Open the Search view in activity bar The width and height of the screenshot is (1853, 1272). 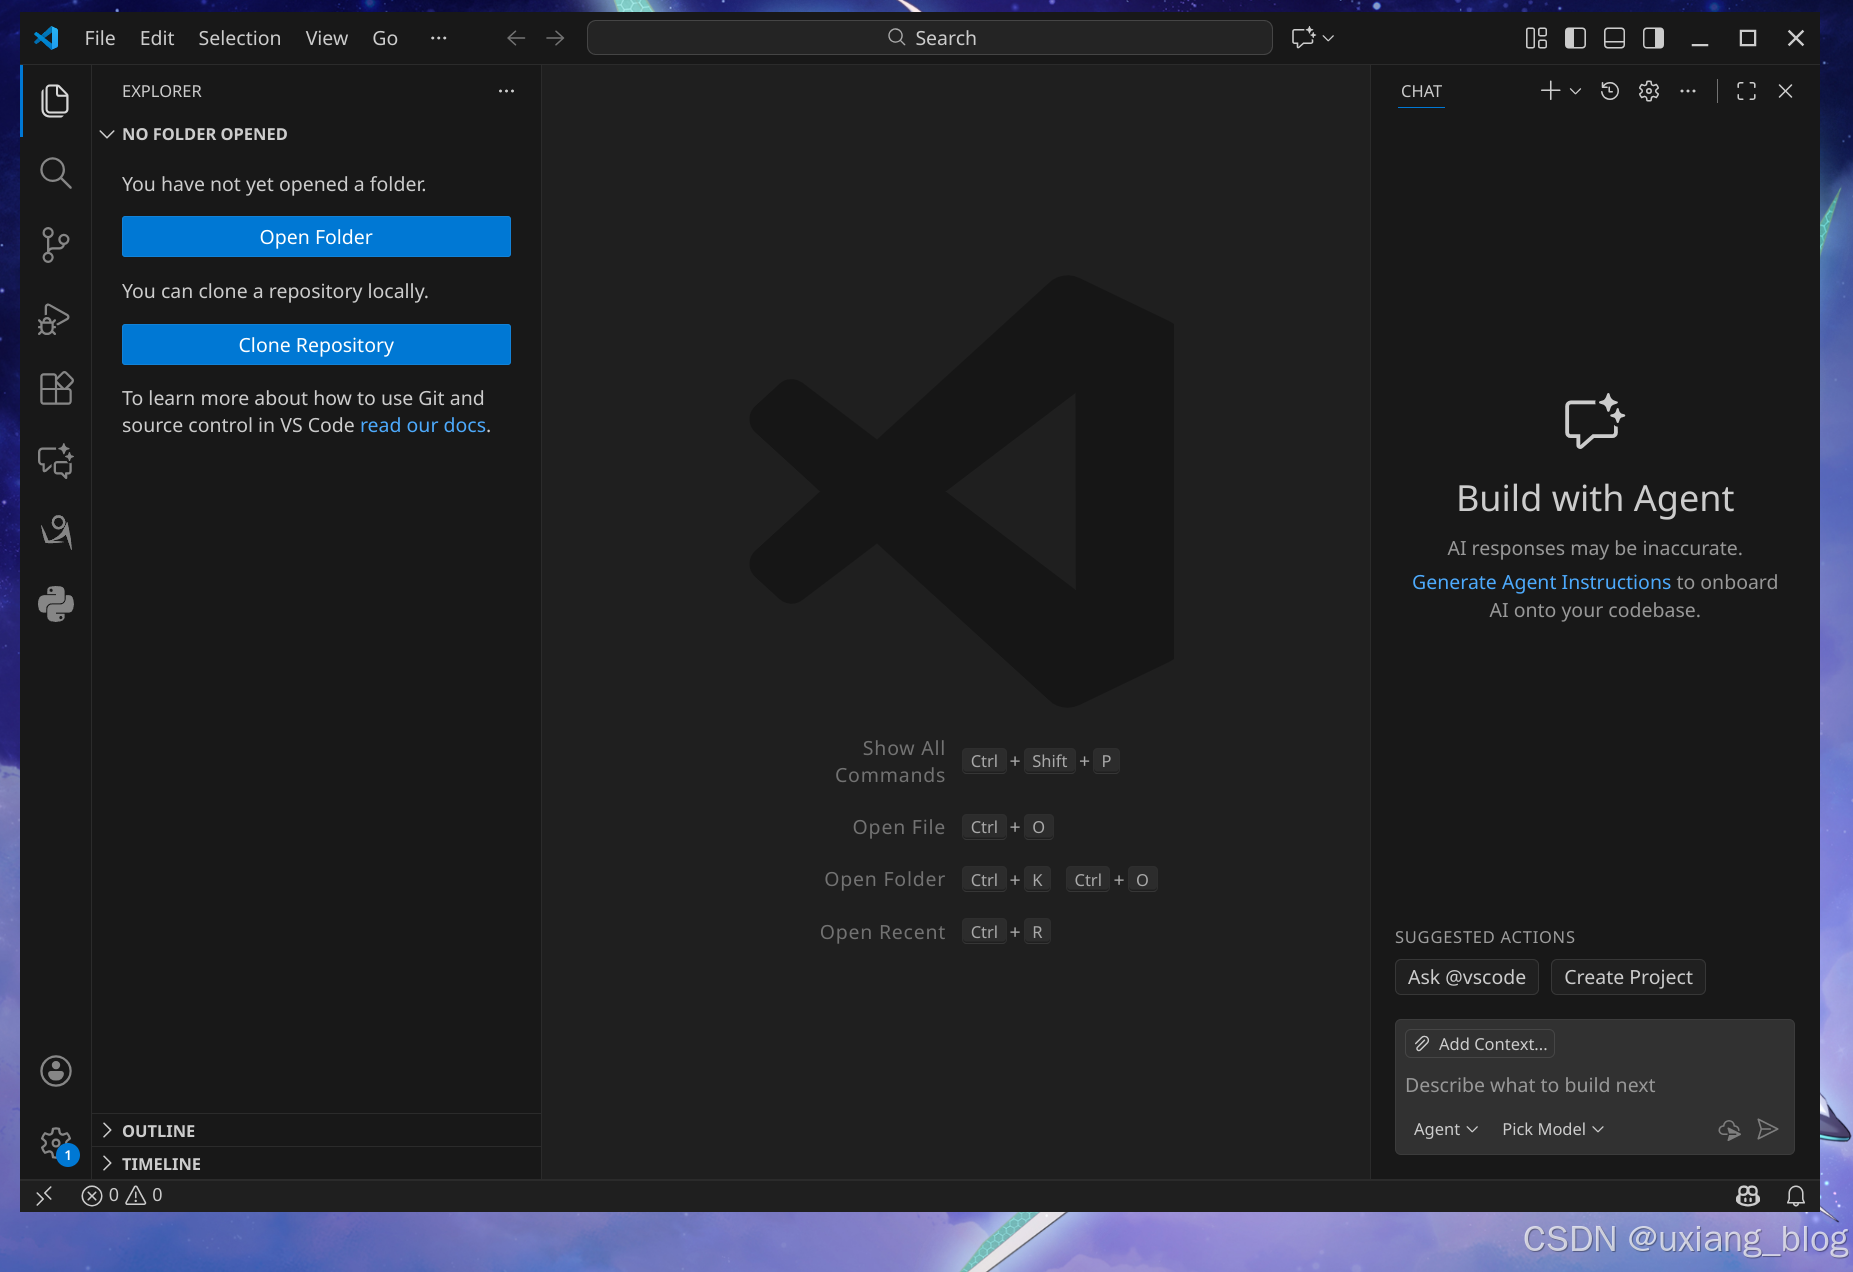click(x=56, y=173)
